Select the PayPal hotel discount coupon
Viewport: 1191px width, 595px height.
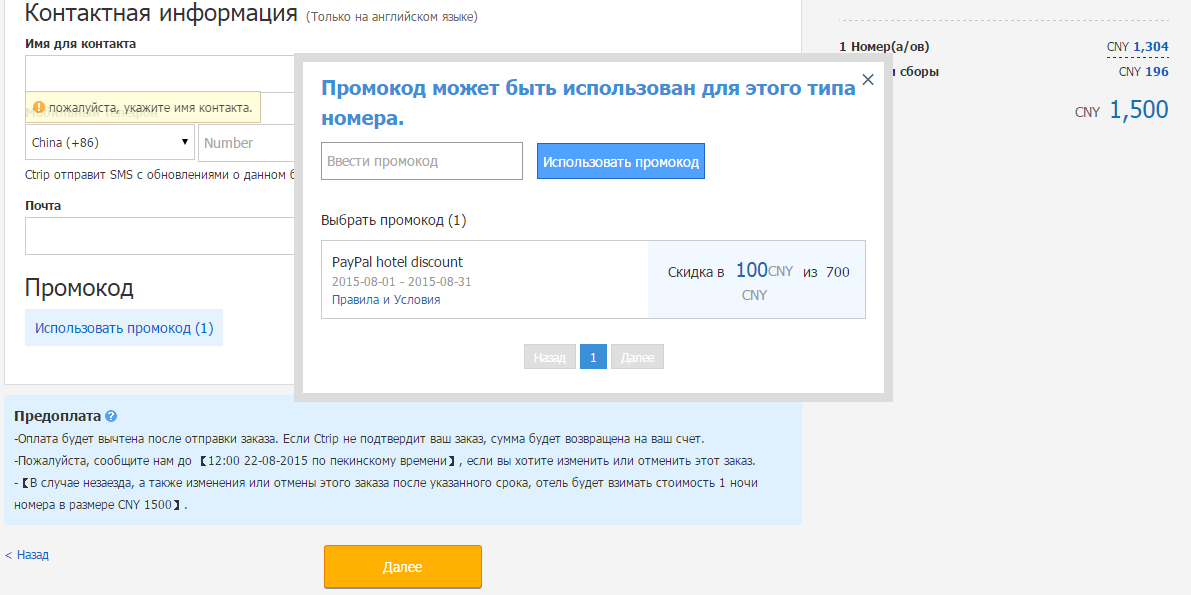coord(593,280)
